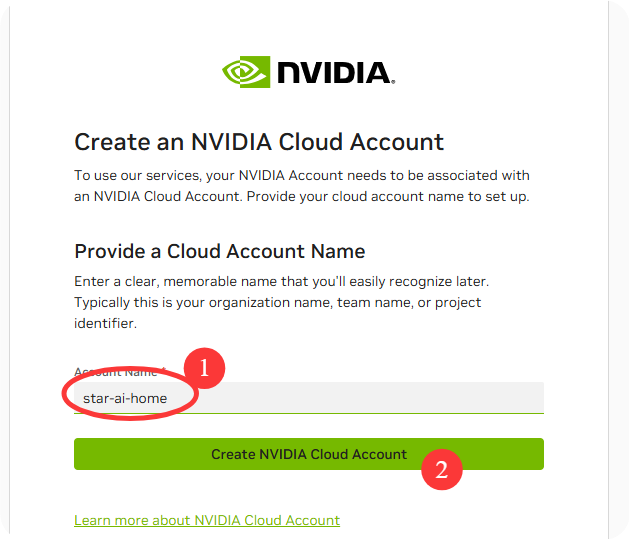The width and height of the screenshot is (629, 539).
Task: Click the NVIDIA wordmark text
Action: [x=335, y=73]
